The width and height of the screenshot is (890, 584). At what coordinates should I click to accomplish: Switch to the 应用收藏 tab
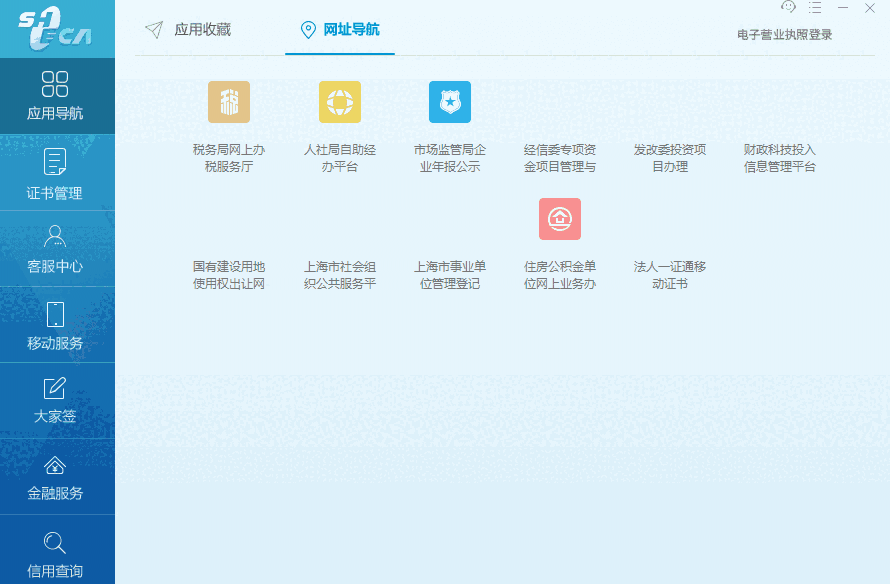[x=189, y=30]
